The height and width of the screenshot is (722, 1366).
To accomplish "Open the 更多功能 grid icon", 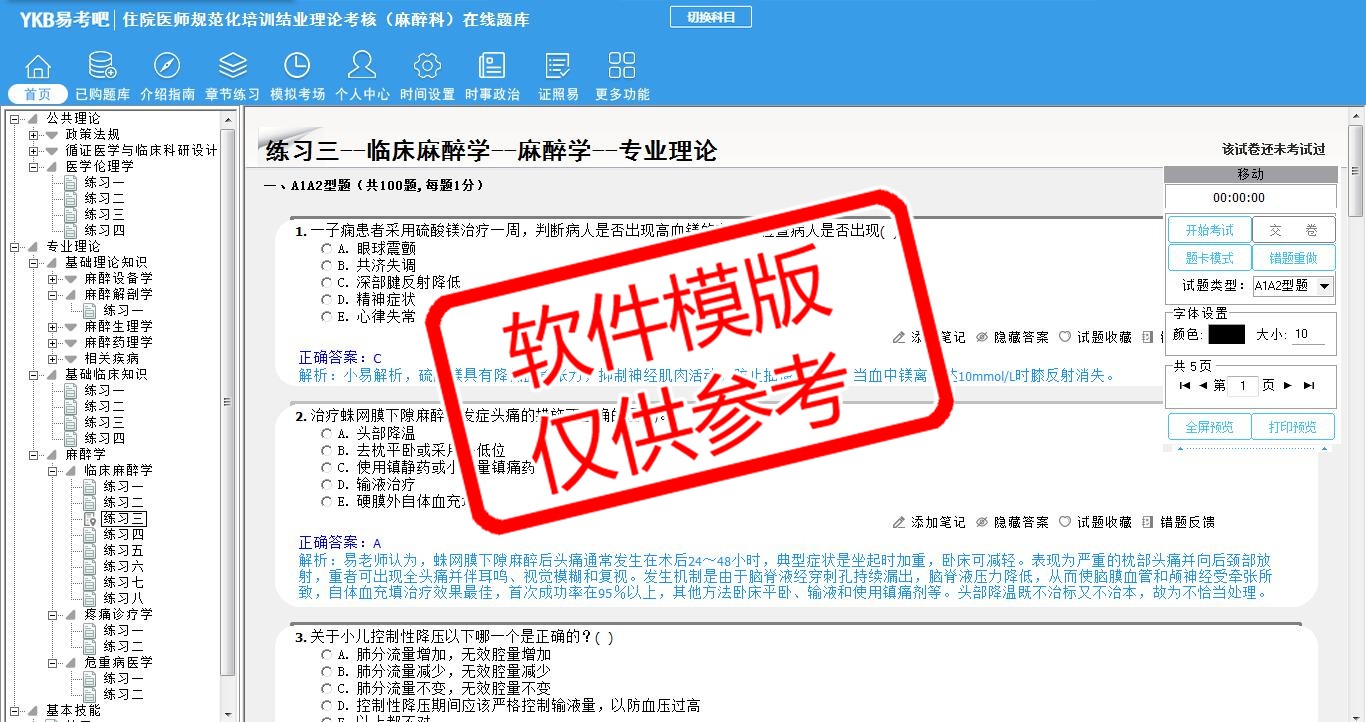I will tap(622, 67).
